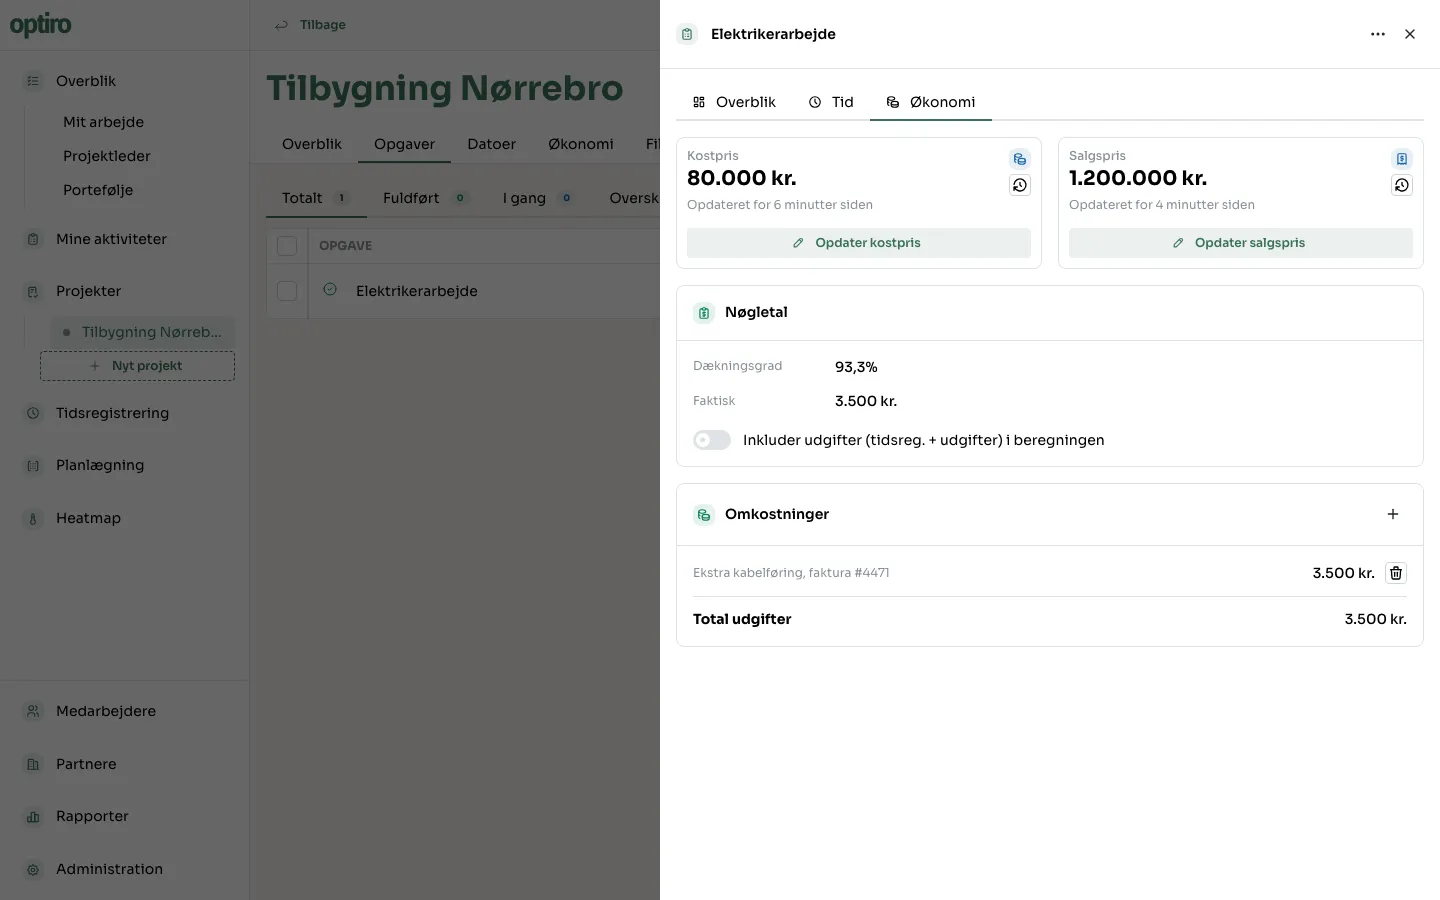Open the three-dot menu for Elektrikerarbejde

(x=1378, y=34)
